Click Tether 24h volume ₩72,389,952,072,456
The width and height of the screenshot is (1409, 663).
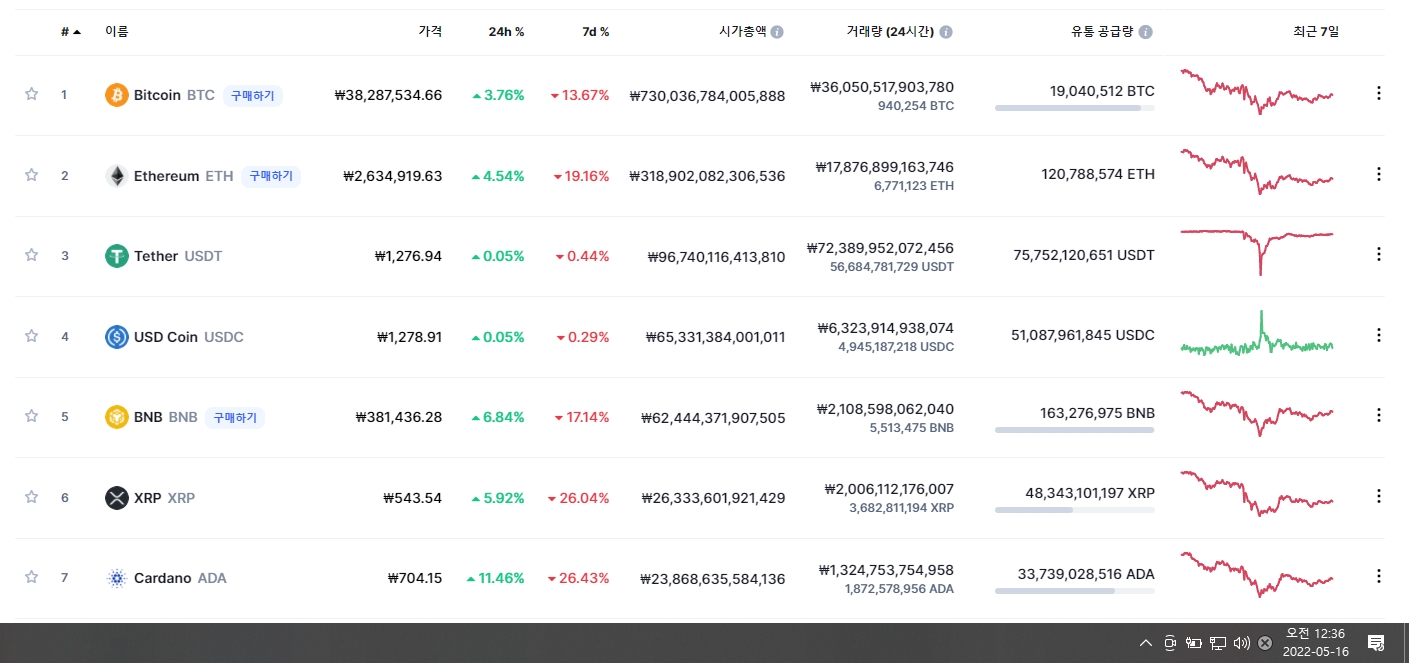click(x=880, y=248)
